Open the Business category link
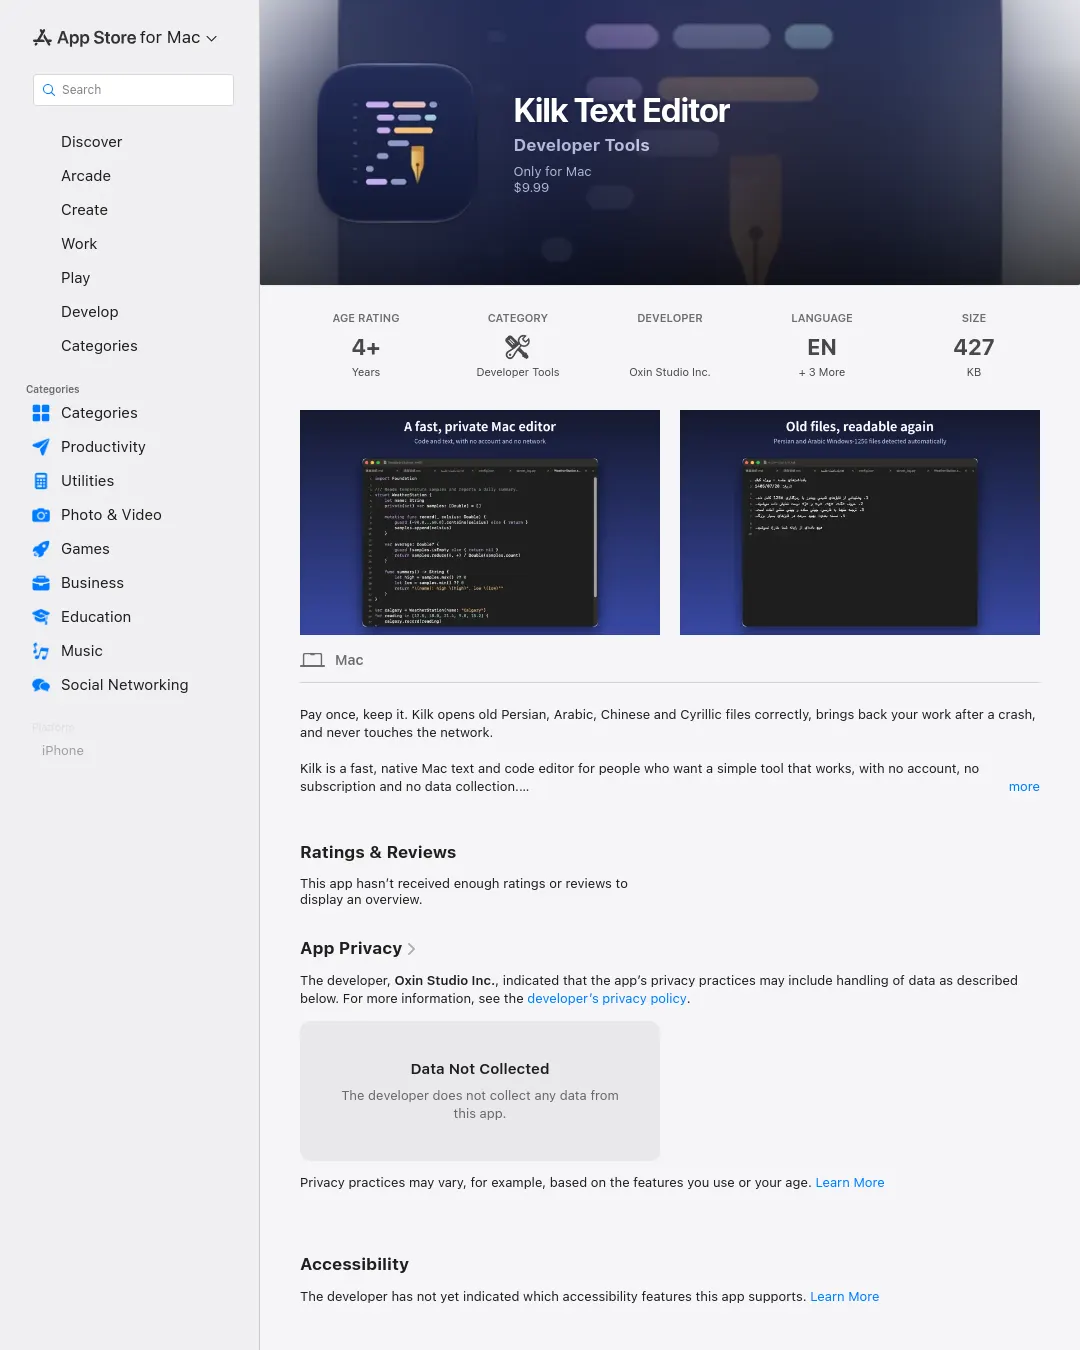Viewport: 1080px width, 1350px height. tap(92, 583)
